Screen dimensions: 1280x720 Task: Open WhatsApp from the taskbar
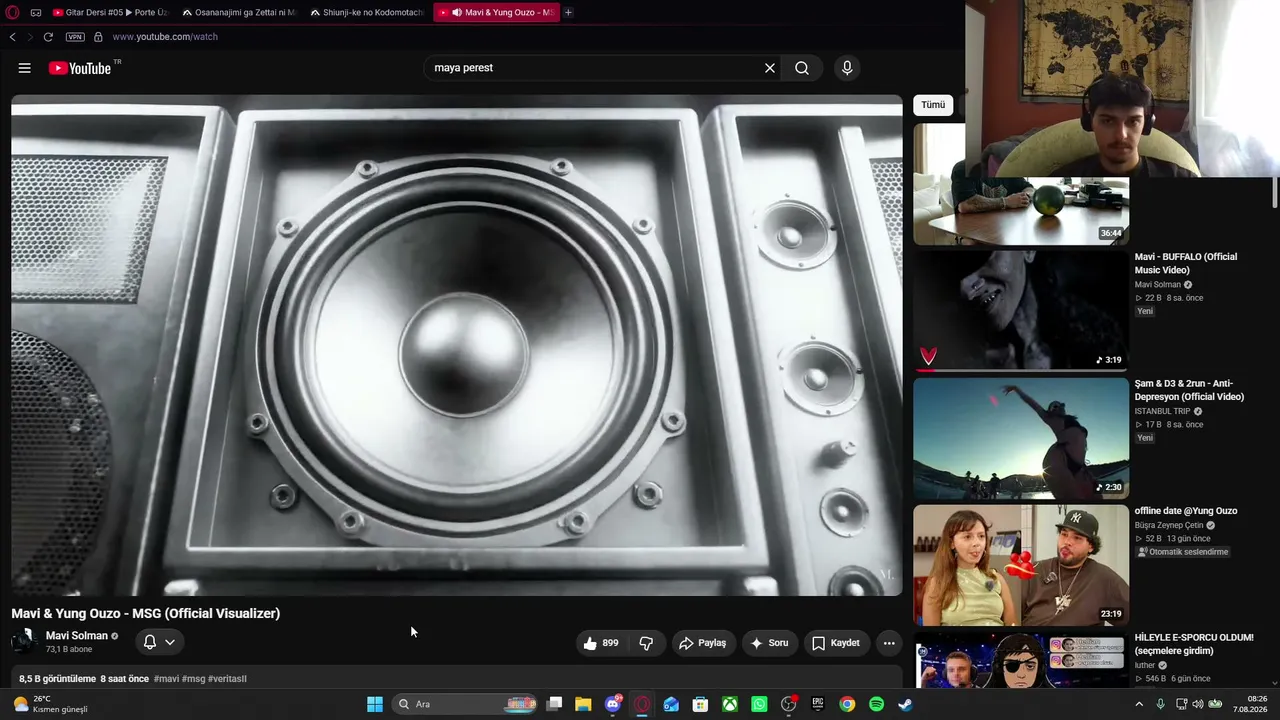click(759, 704)
